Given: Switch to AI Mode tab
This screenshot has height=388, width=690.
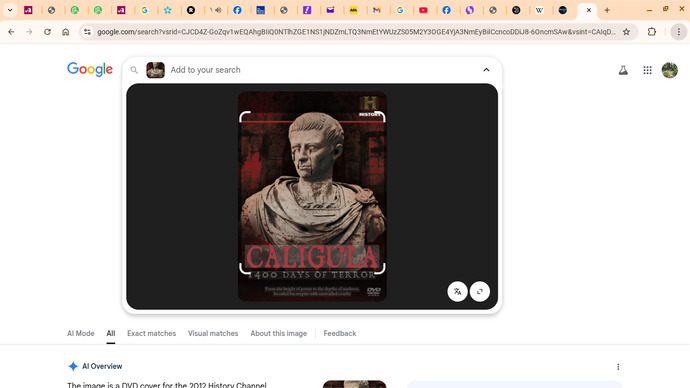Looking at the screenshot, I should [81, 333].
